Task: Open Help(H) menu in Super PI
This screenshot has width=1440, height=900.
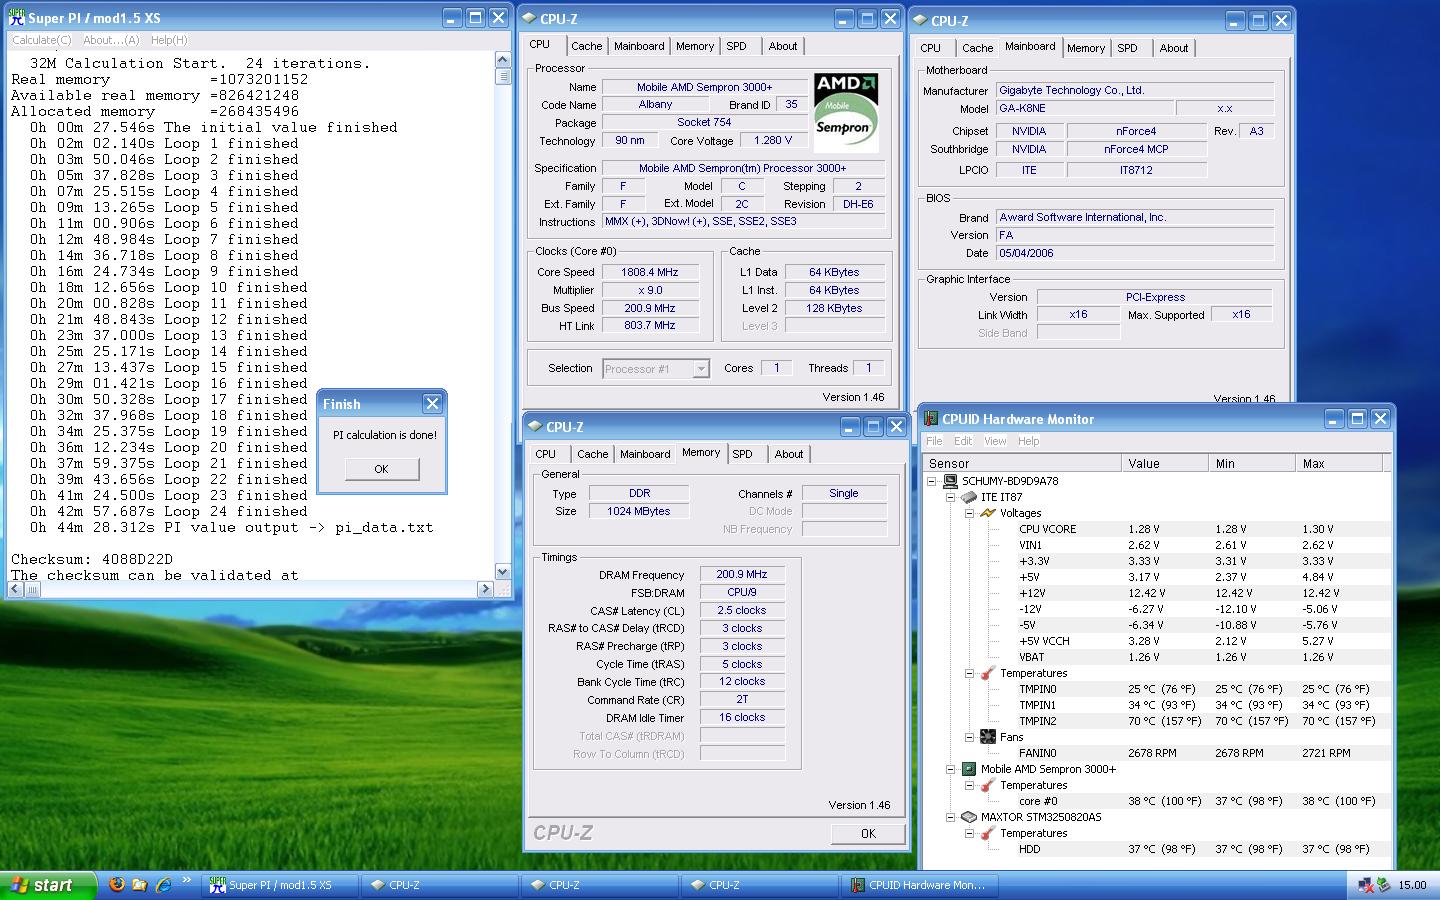Action: coord(169,40)
